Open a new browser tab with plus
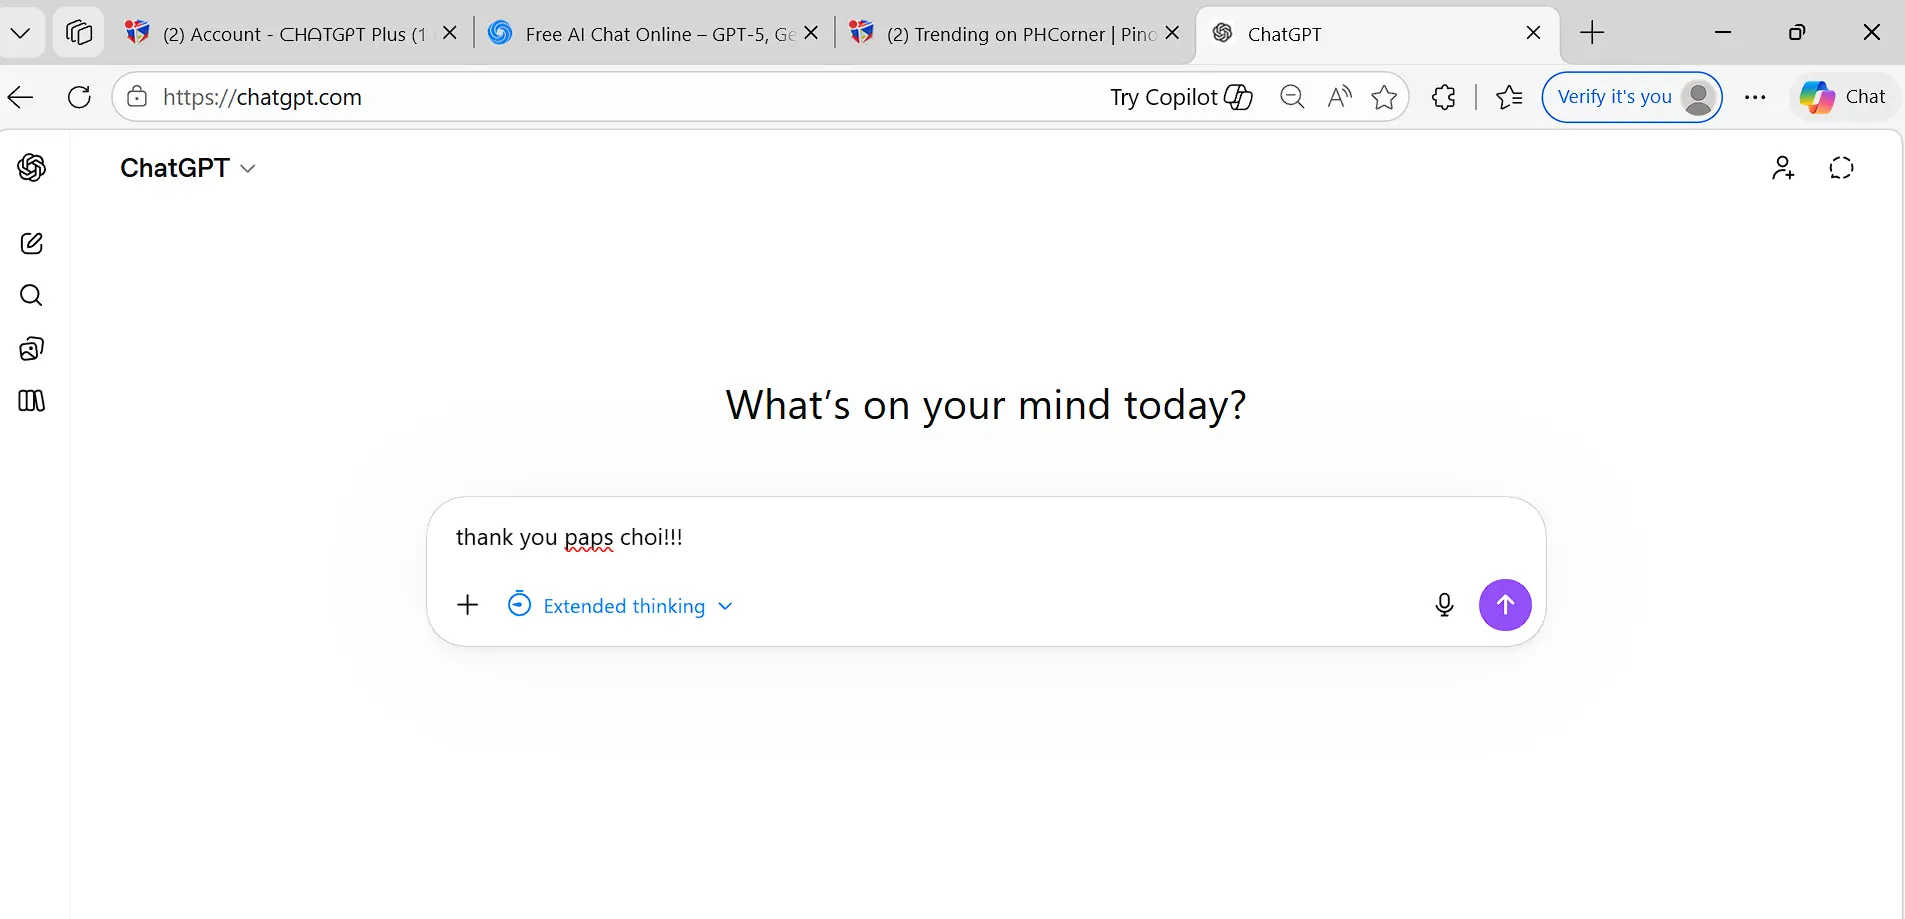The width and height of the screenshot is (1905, 919). click(1592, 33)
